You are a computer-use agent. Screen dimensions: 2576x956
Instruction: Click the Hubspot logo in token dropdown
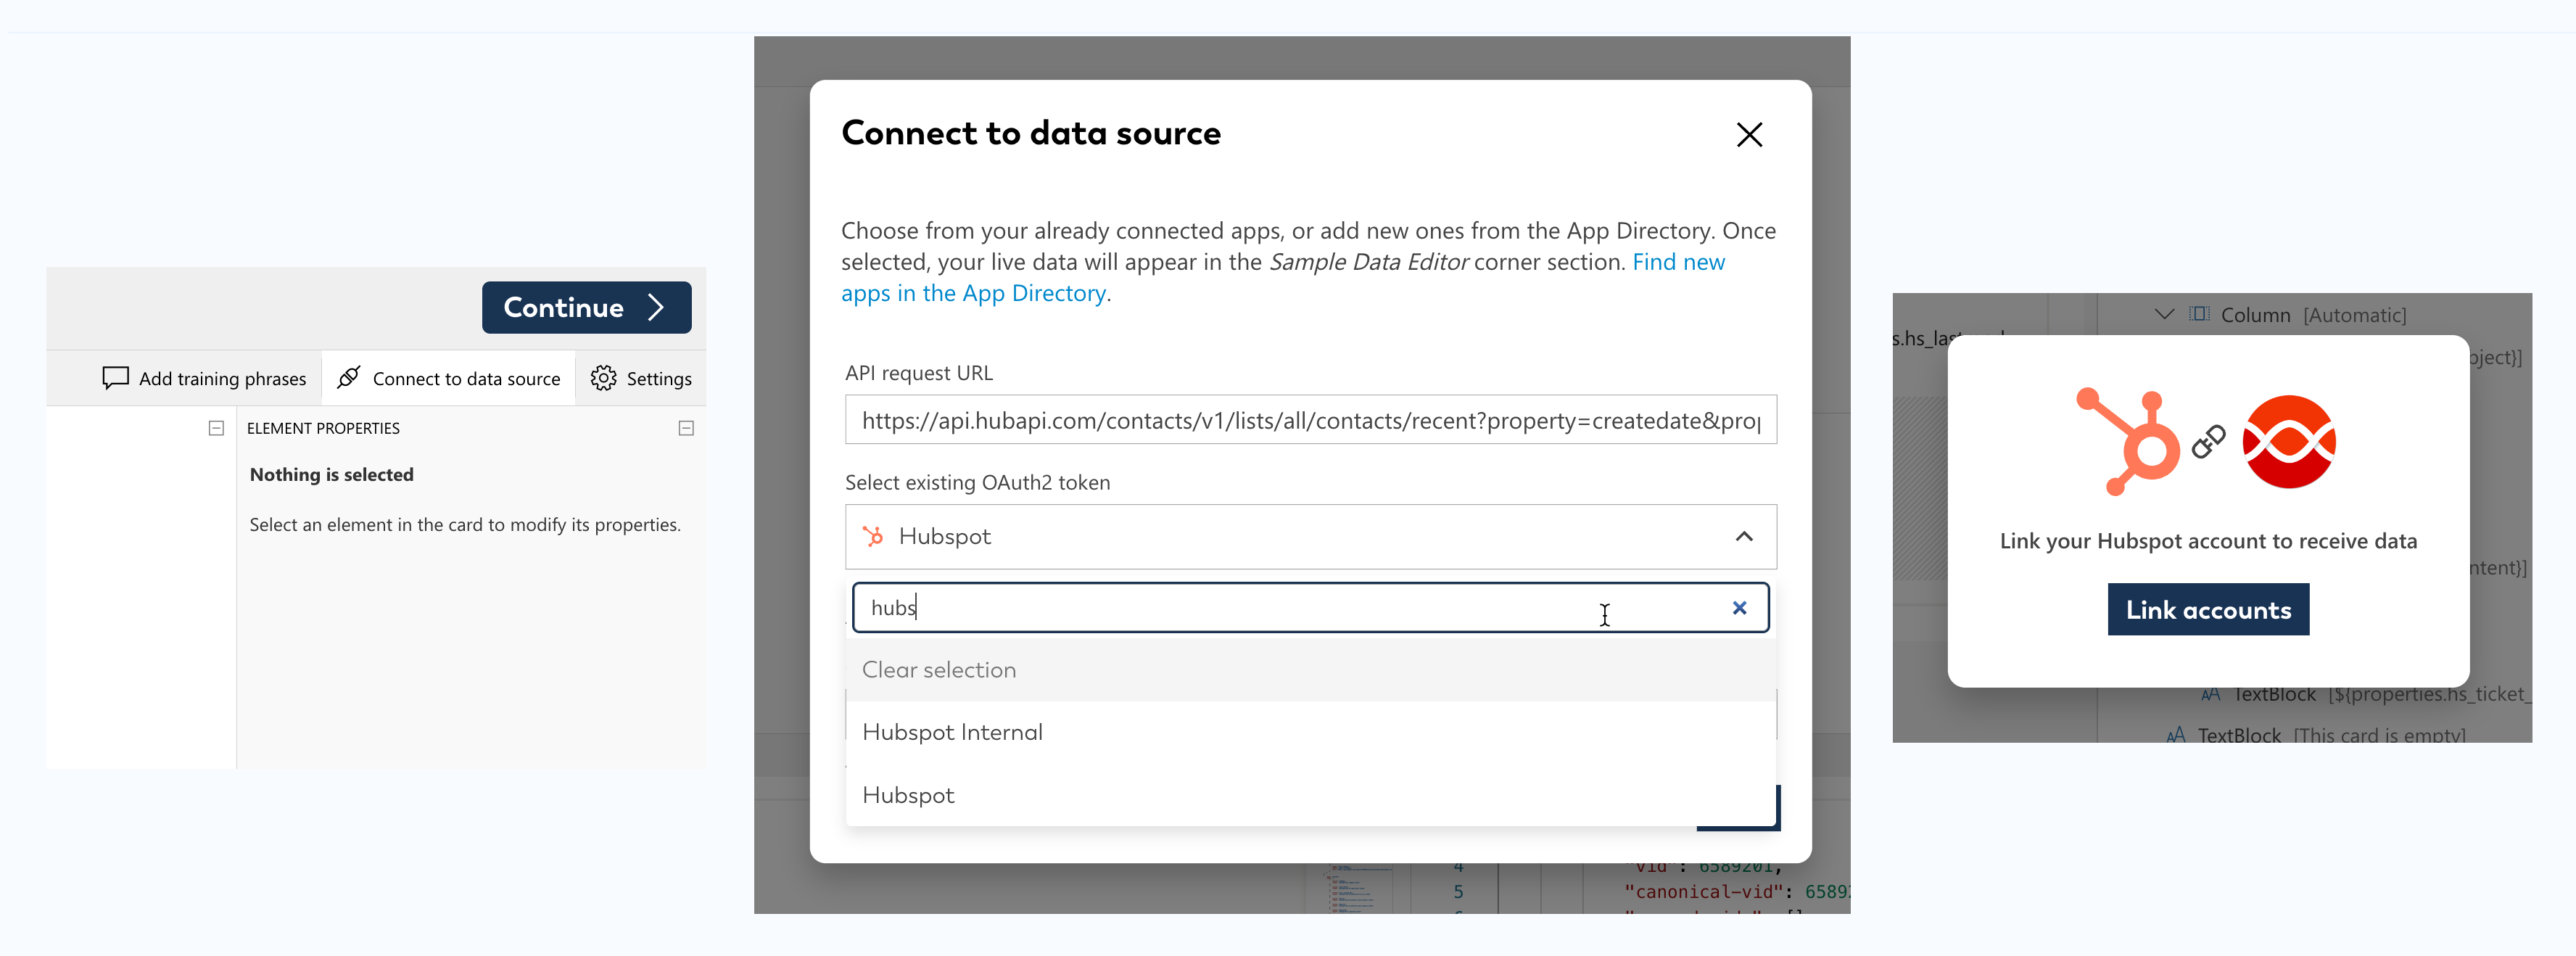873,537
